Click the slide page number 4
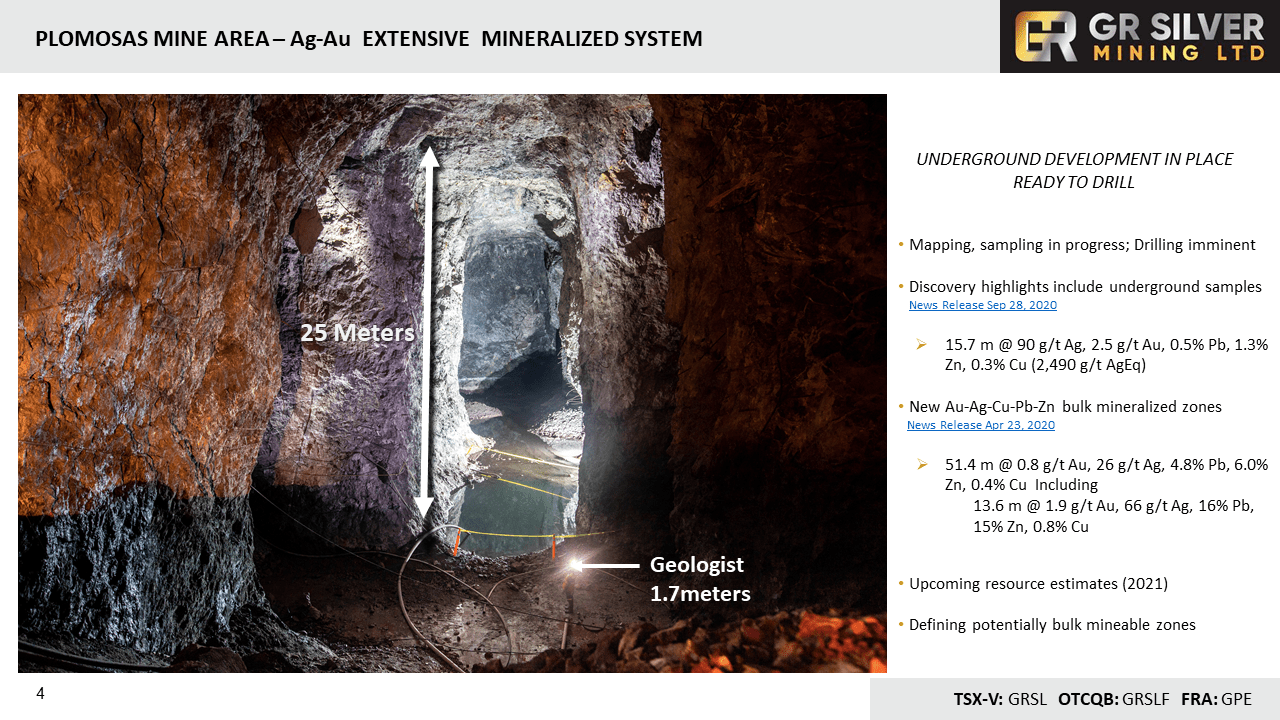The width and height of the screenshot is (1280, 720). click(x=40, y=693)
